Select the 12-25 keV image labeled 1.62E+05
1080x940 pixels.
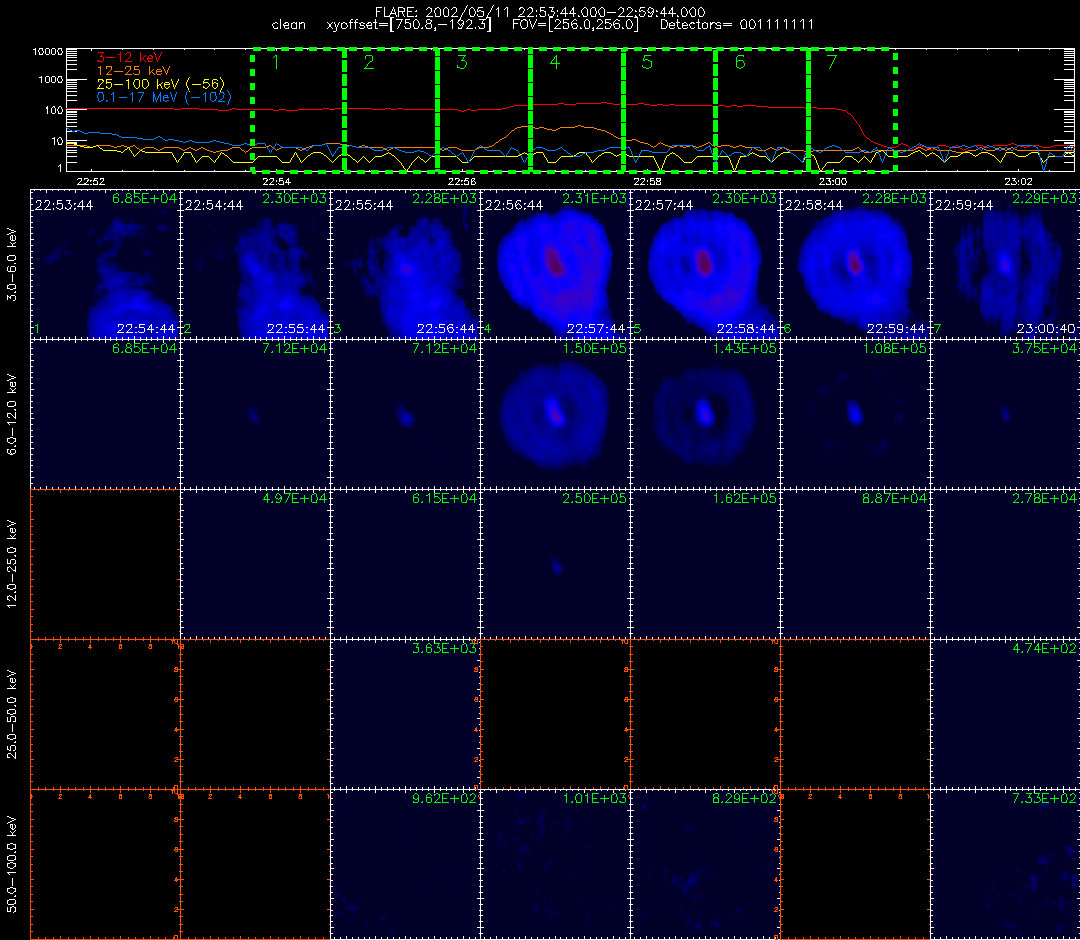tap(706, 564)
